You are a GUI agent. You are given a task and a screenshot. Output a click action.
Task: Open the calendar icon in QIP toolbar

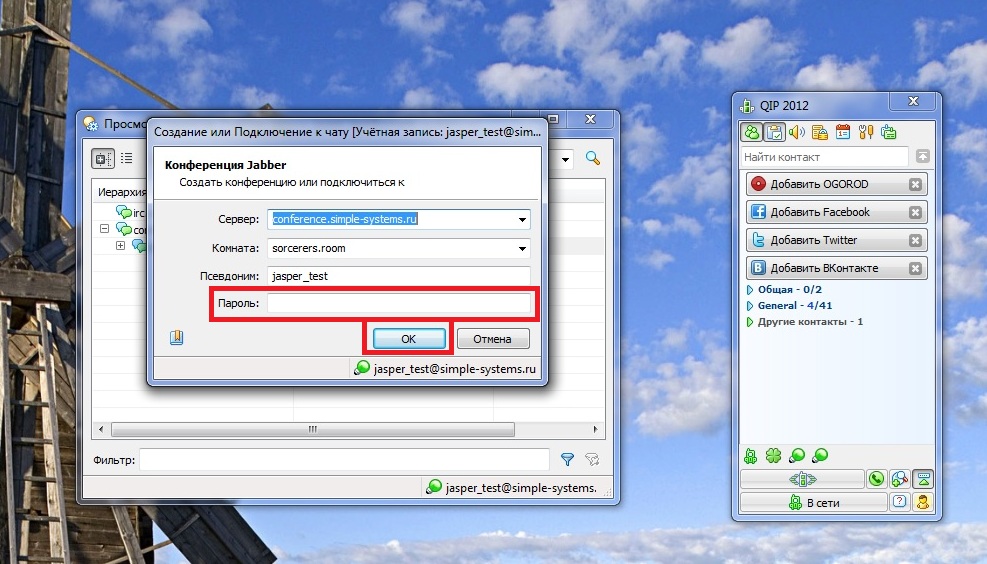pos(843,132)
